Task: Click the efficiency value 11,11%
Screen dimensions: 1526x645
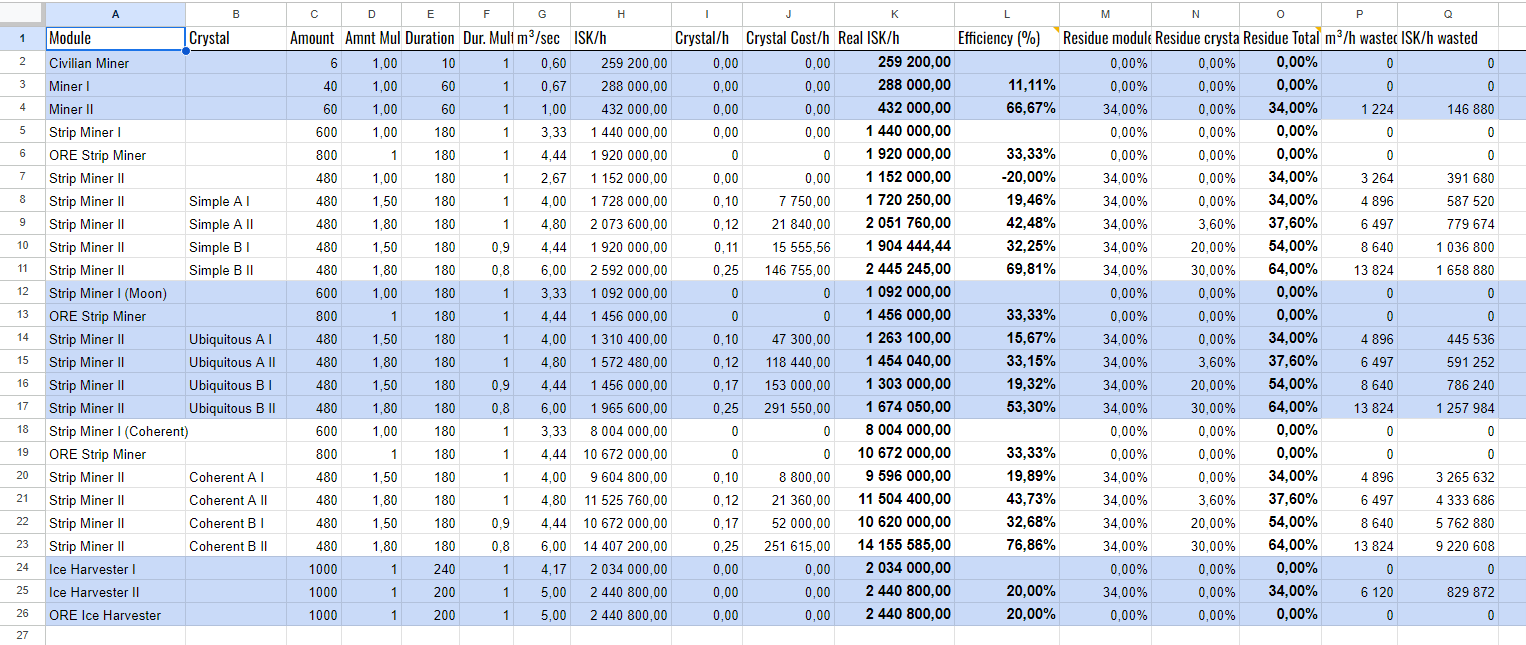Action: (x=1007, y=86)
